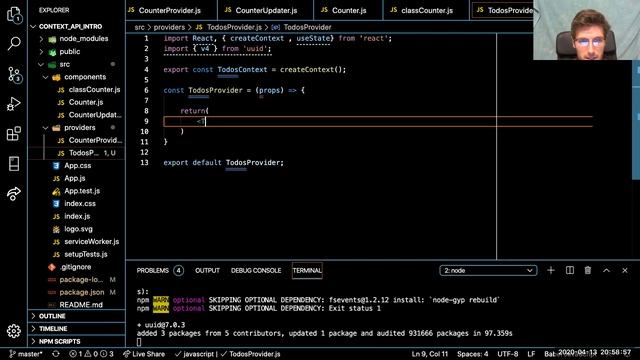
Task: Change indentation via Spaces: 4
Action: click(x=472, y=354)
